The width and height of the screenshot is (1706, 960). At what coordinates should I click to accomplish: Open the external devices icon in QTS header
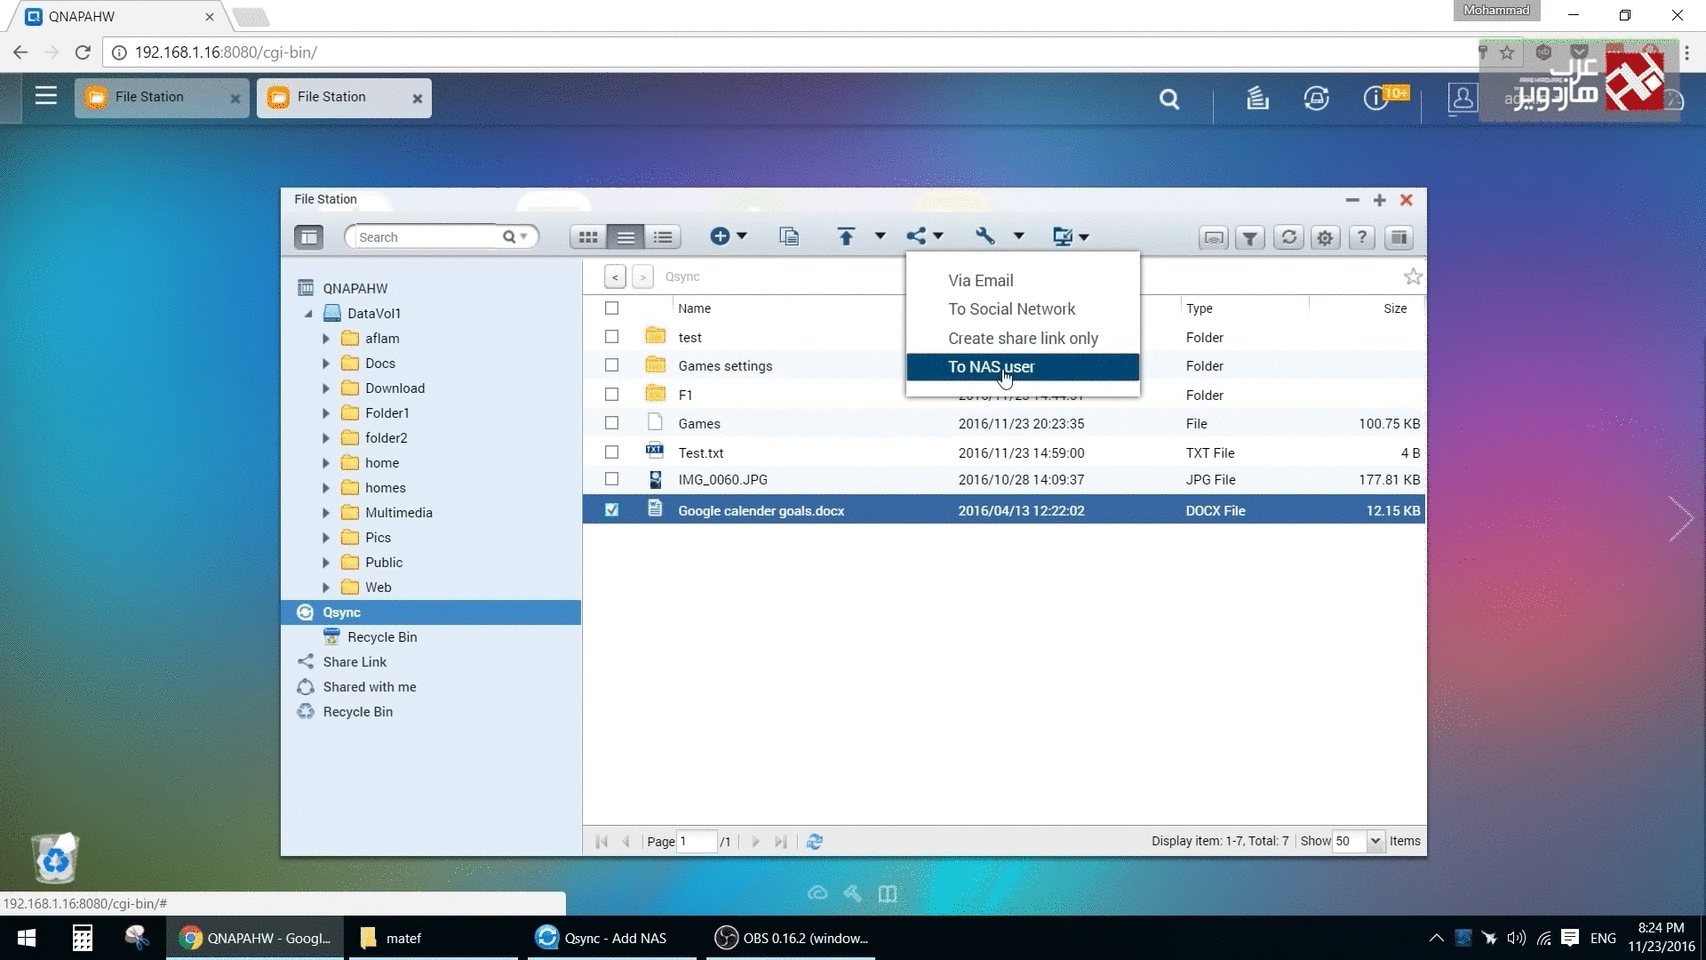click(x=1316, y=98)
